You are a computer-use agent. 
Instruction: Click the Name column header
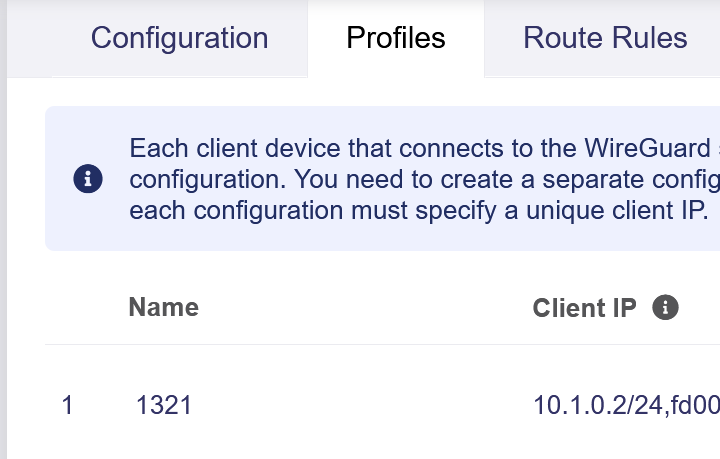163,307
